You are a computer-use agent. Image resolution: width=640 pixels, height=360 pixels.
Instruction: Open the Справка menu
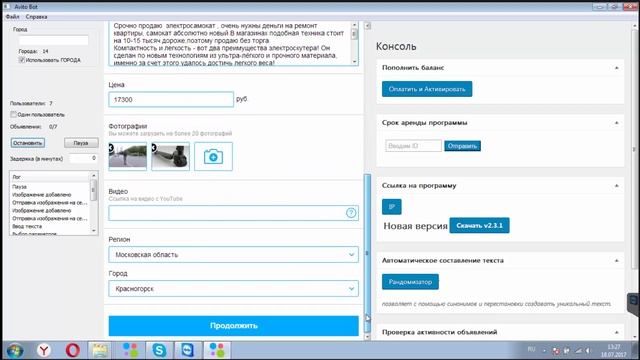click(36, 17)
